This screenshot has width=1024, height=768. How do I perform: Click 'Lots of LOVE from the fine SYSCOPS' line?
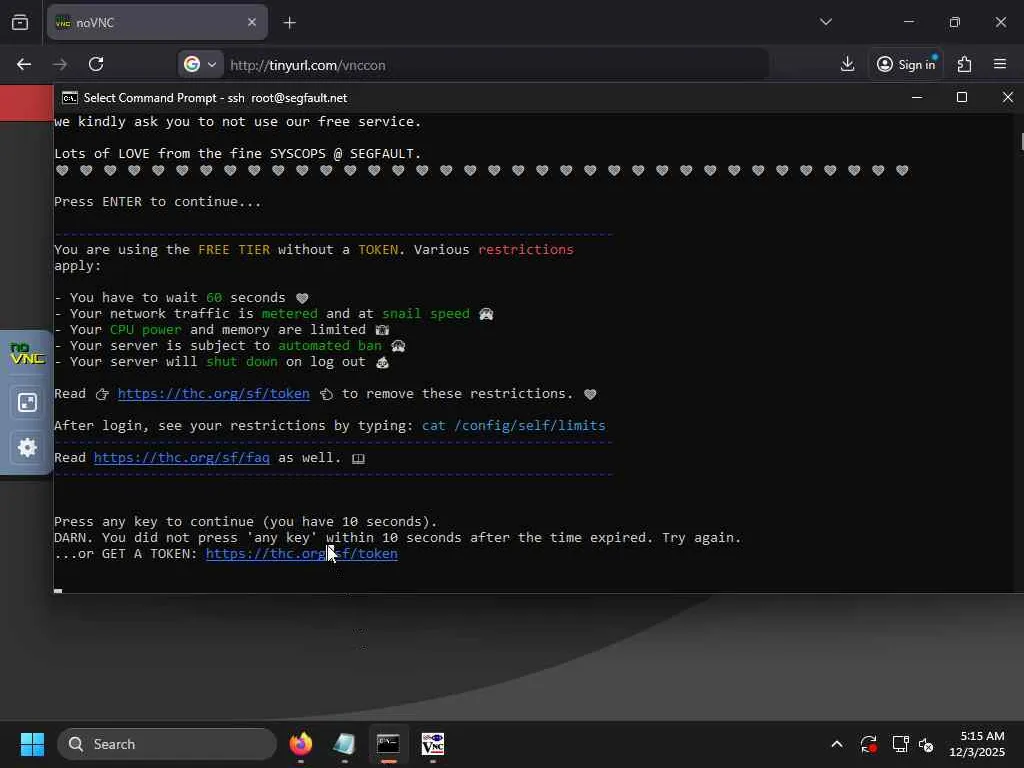238,153
